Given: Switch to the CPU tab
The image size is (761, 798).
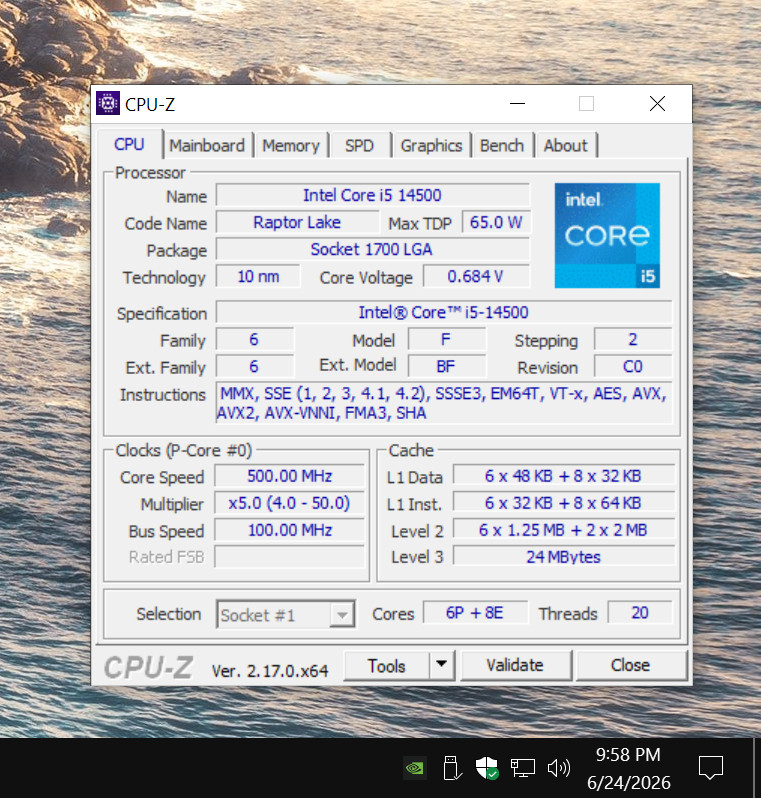Looking at the screenshot, I should point(129,145).
